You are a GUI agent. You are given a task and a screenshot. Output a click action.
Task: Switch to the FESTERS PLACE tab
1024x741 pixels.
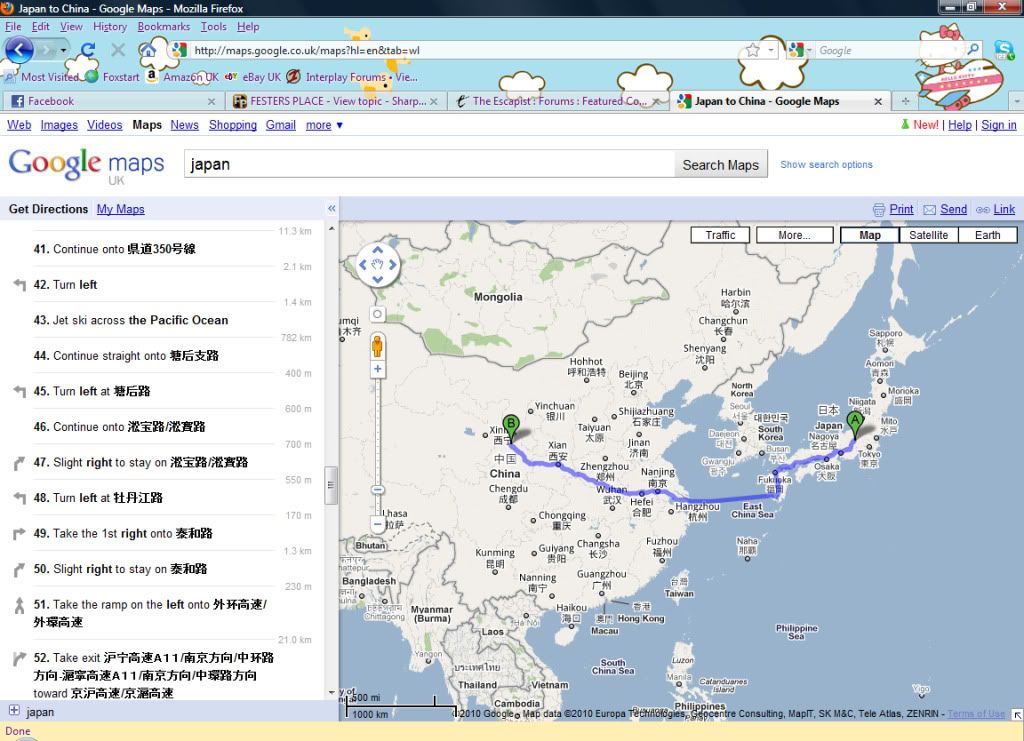pyautogui.click(x=336, y=101)
